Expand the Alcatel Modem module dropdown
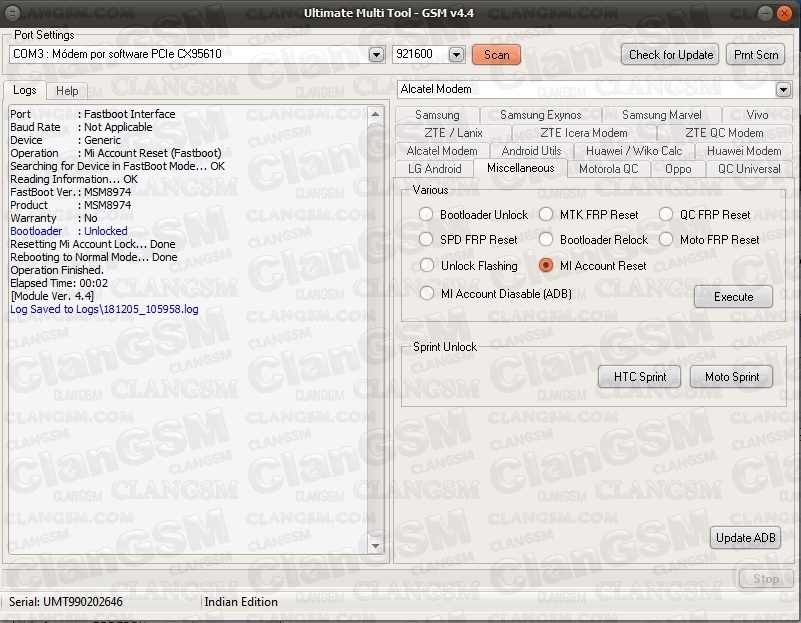The image size is (801, 623). point(783,90)
